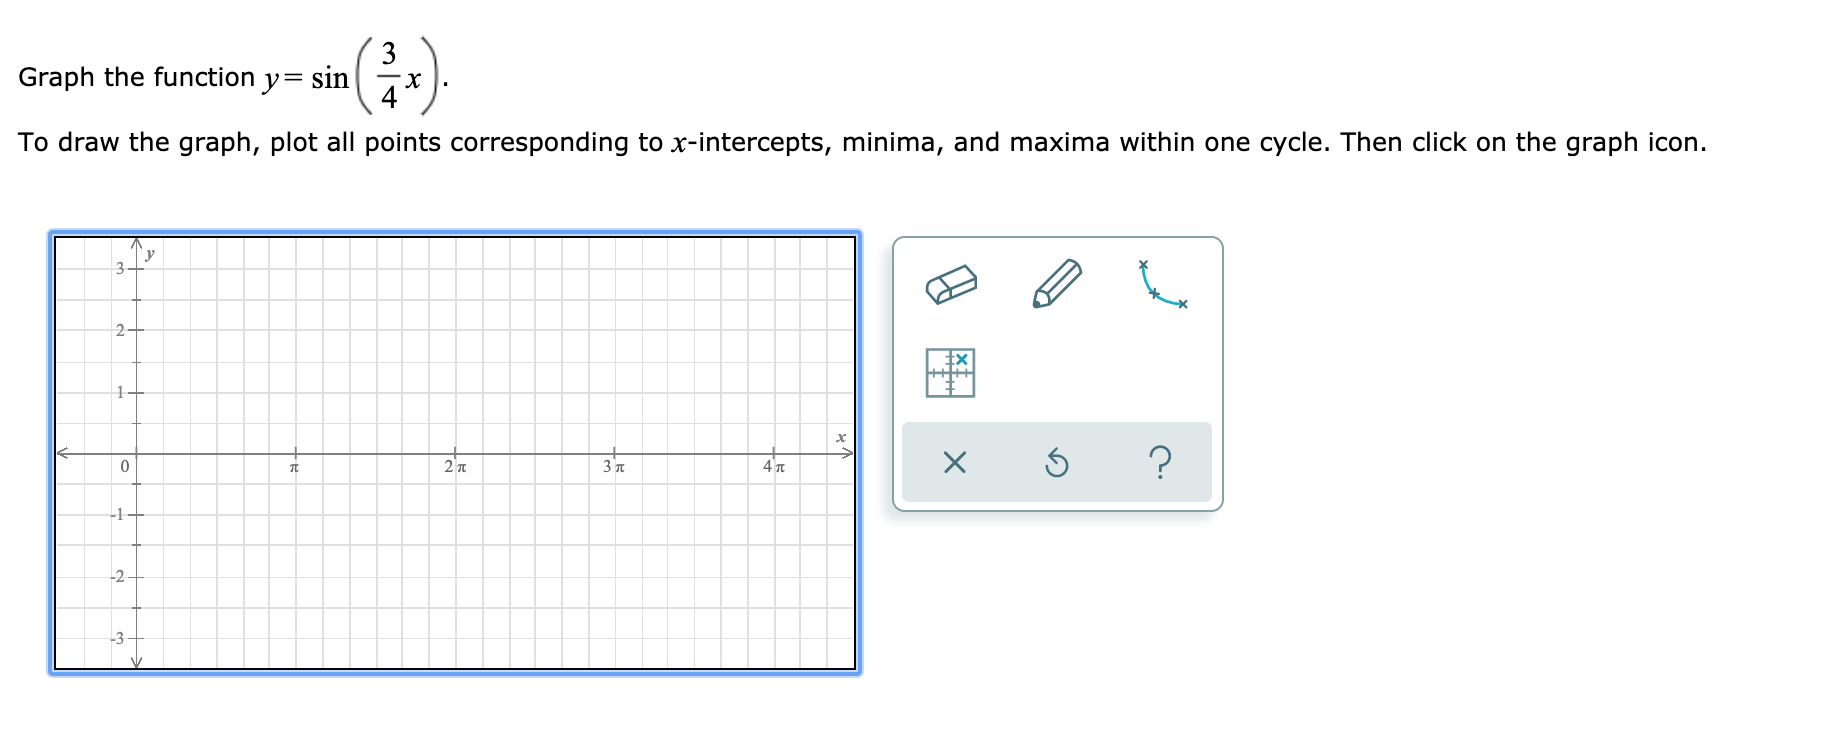This screenshot has height=756, width=1842.
Task: Click the x-axis arrow label
Action: tap(840, 437)
